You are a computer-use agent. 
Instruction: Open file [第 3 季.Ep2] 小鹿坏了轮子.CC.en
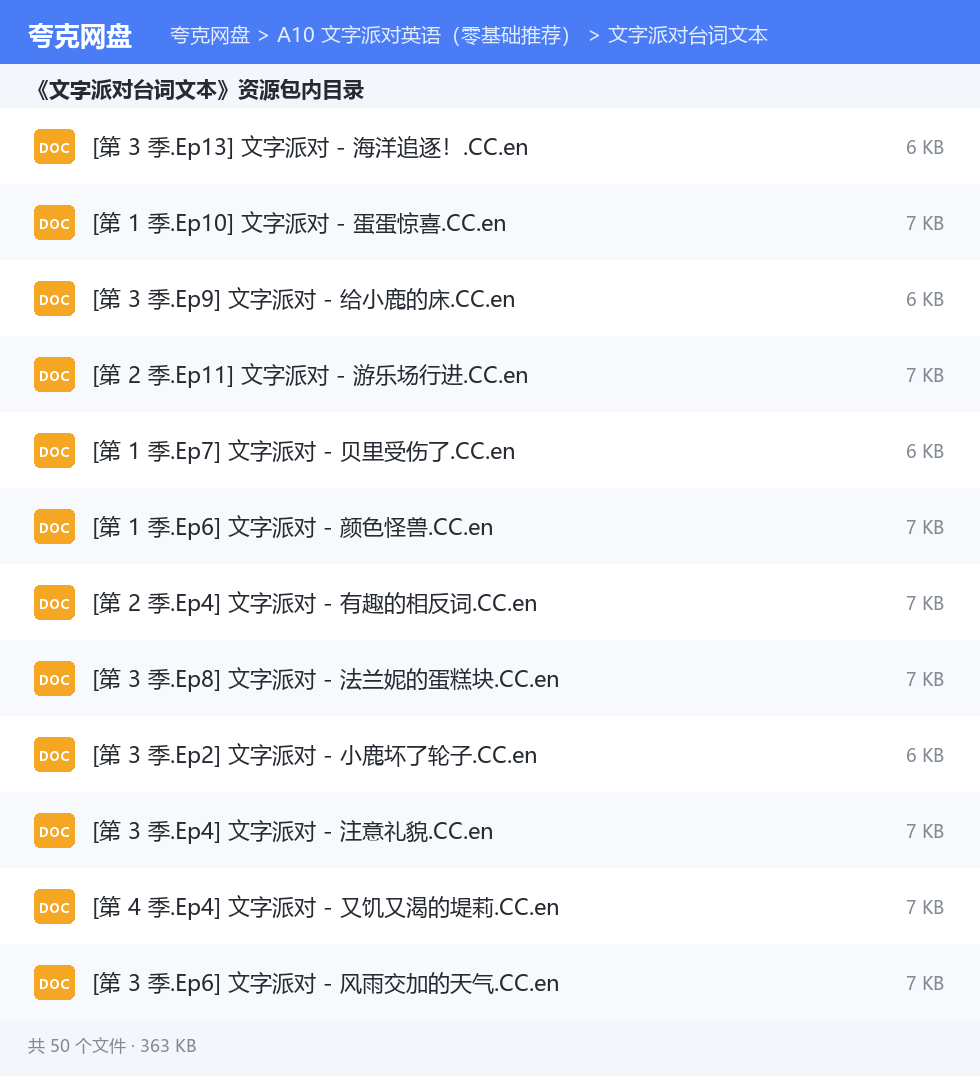pos(314,755)
